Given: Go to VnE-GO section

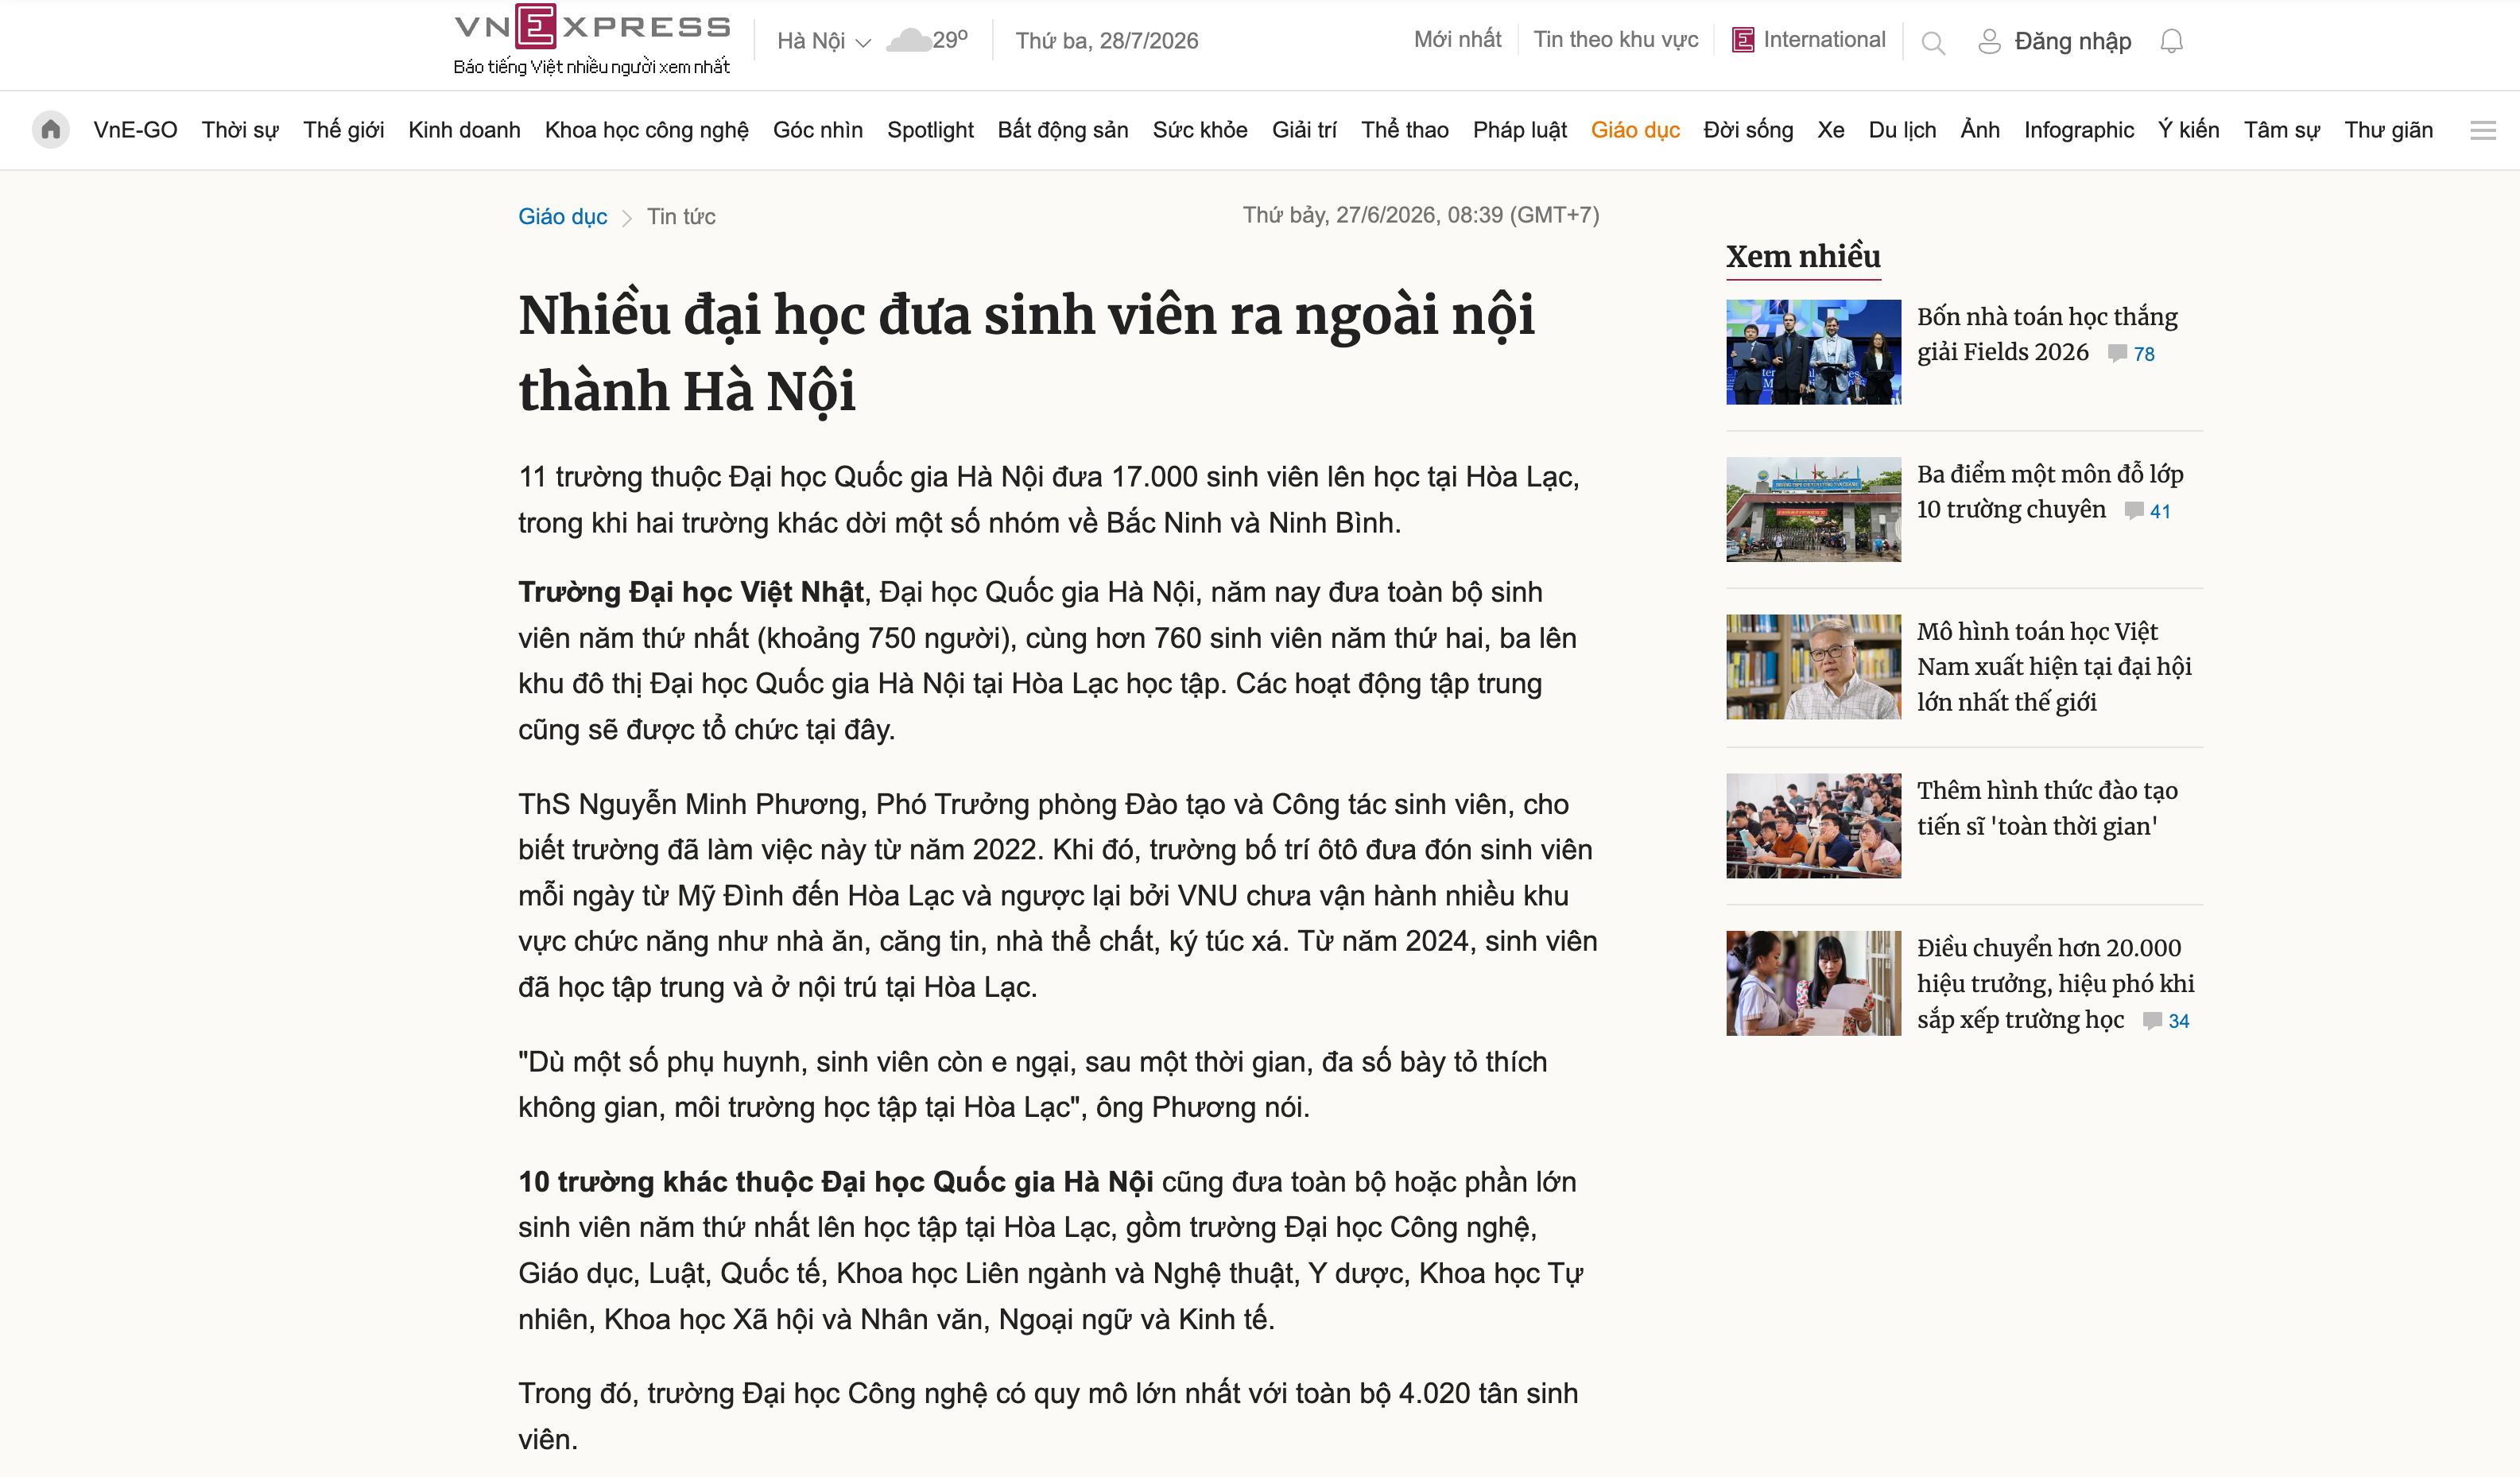Looking at the screenshot, I should (x=135, y=130).
